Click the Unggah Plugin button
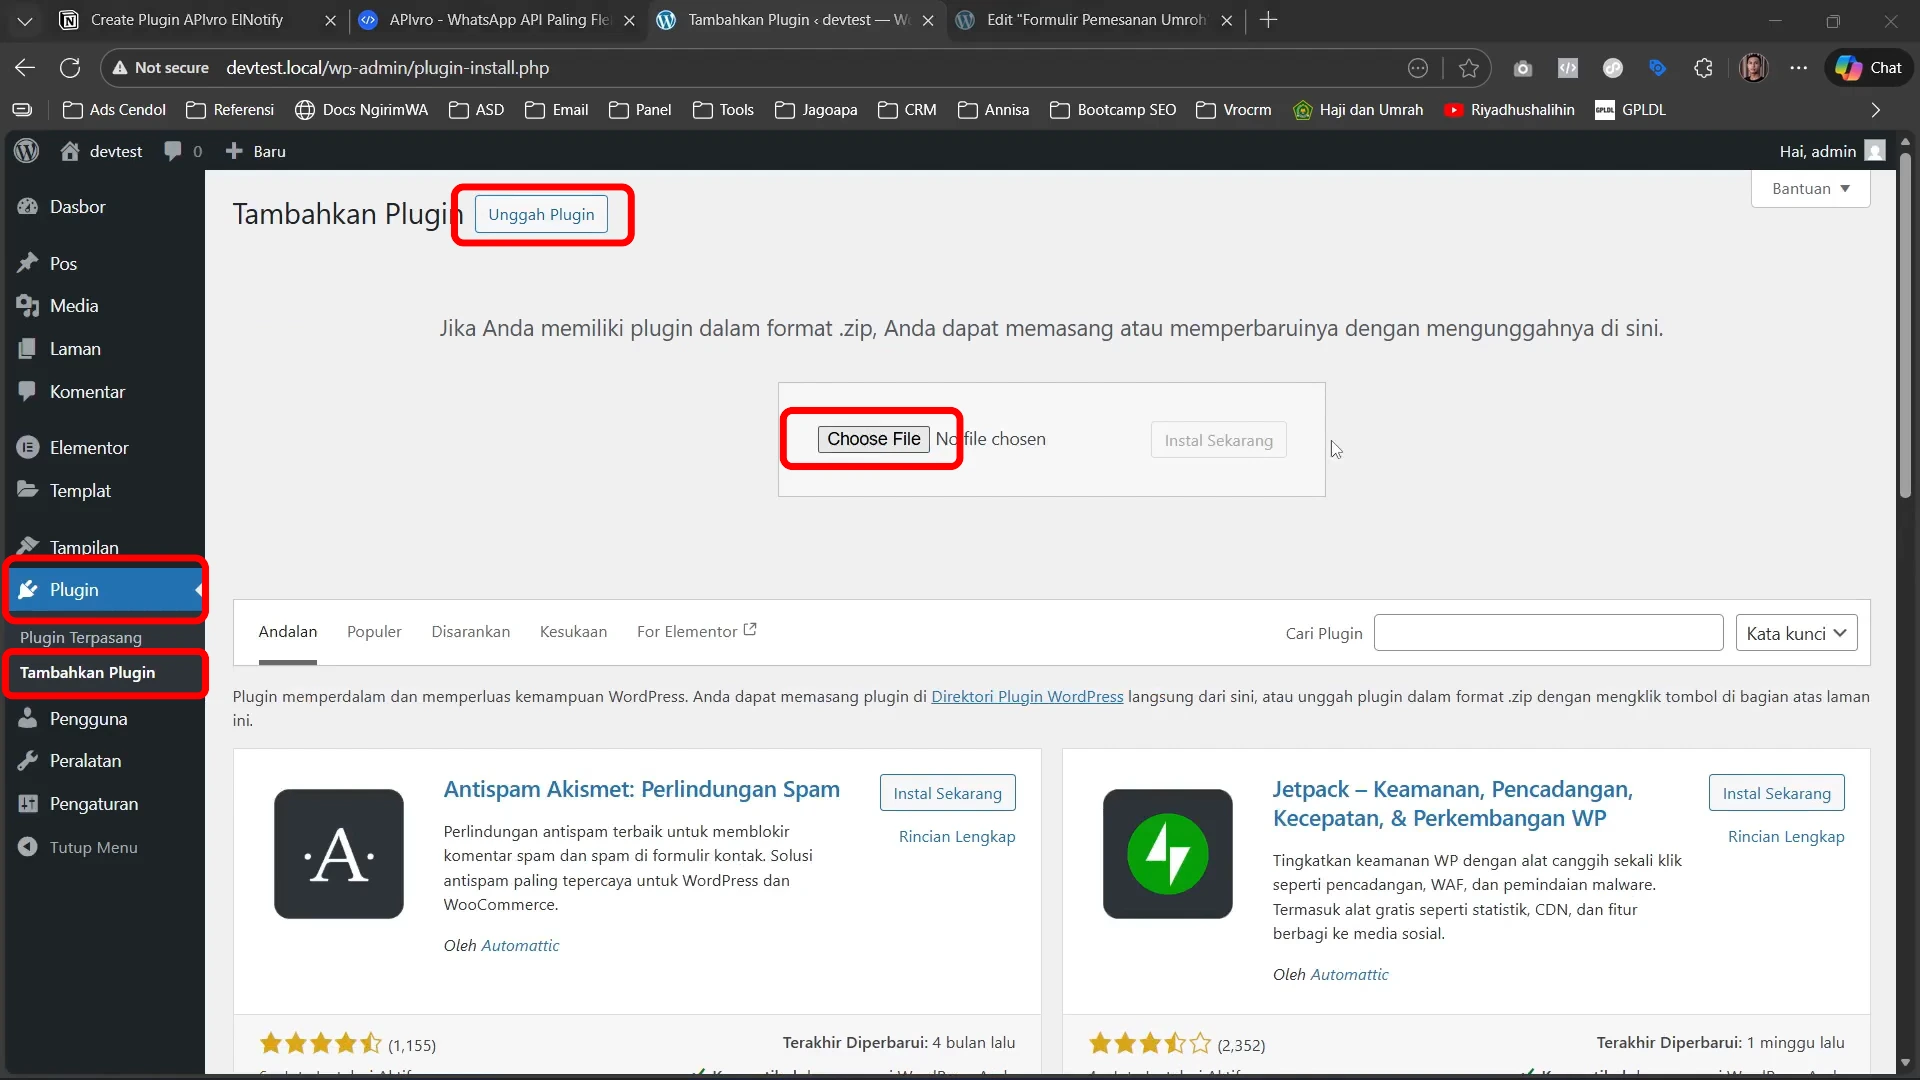This screenshot has width=1920, height=1080. (541, 215)
